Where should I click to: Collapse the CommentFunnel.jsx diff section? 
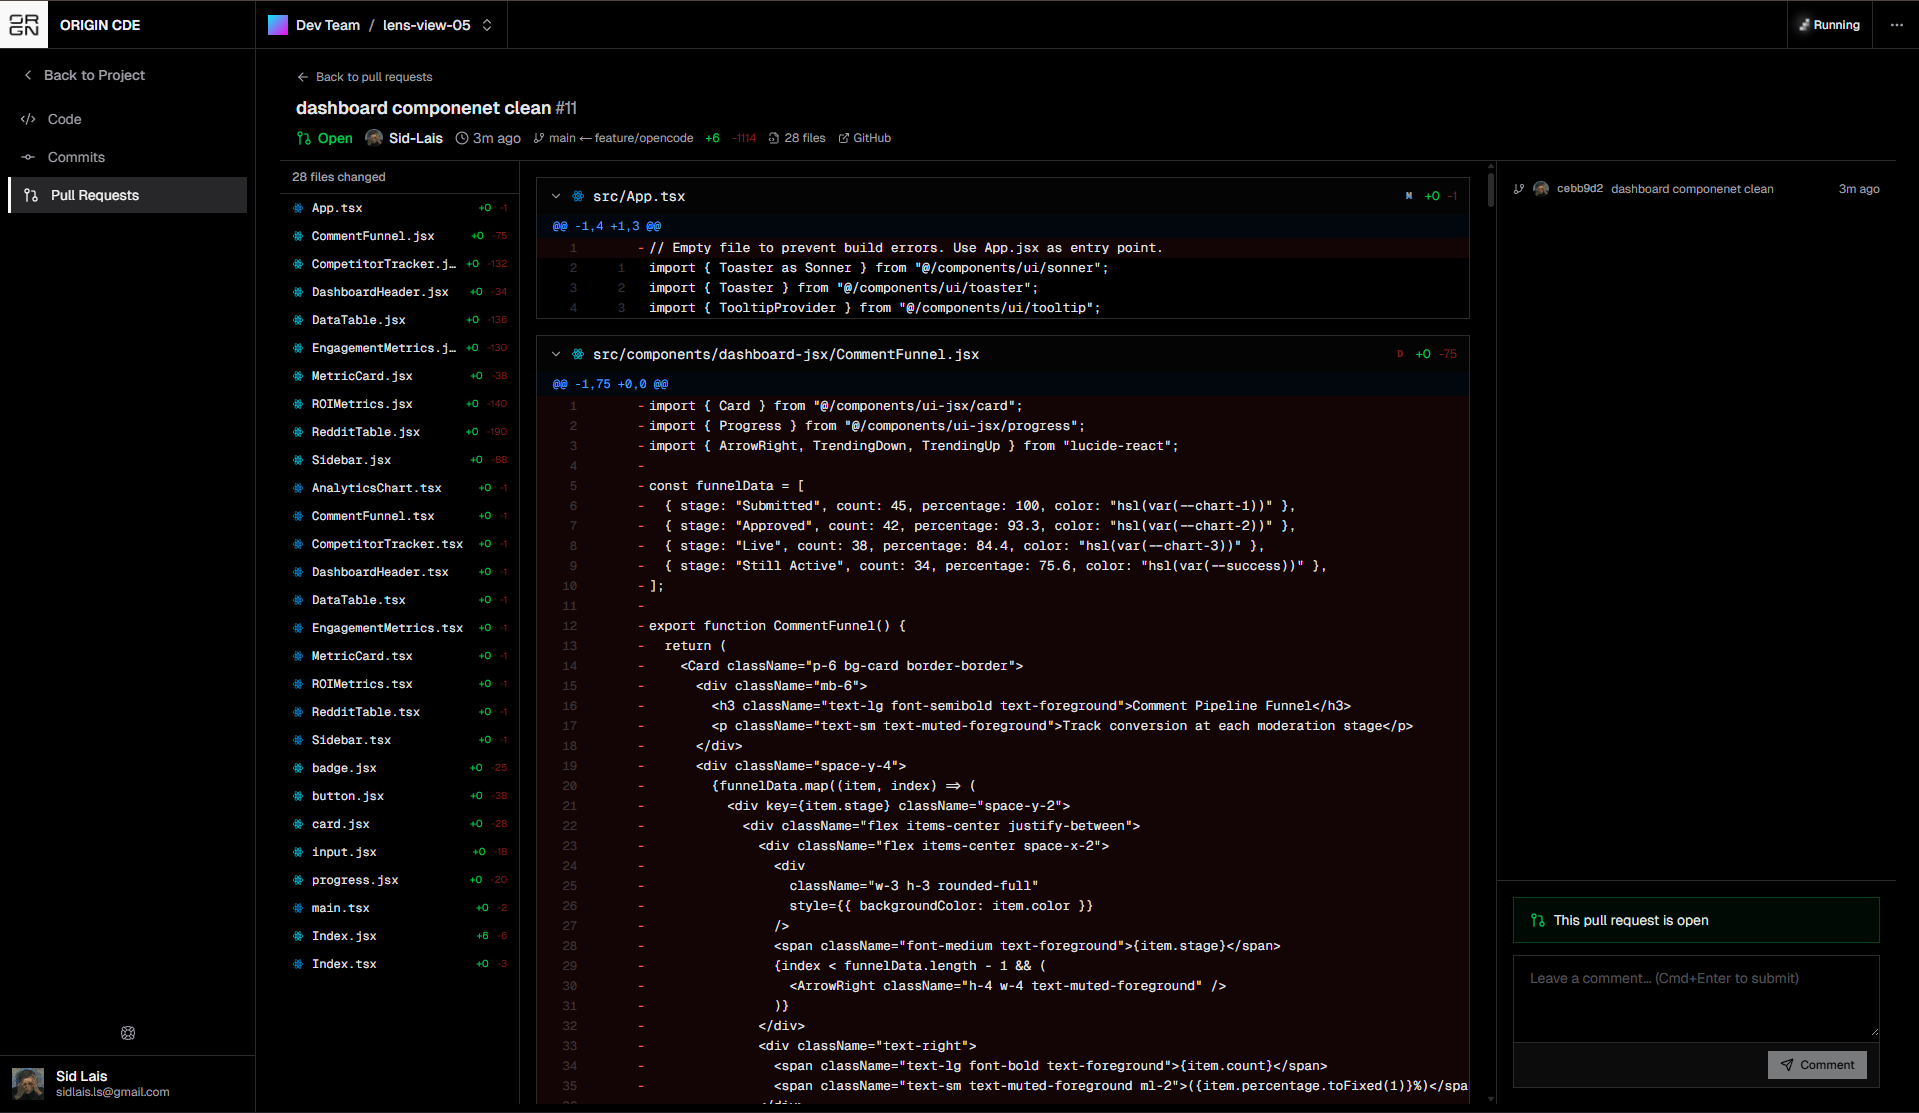tap(556, 355)
